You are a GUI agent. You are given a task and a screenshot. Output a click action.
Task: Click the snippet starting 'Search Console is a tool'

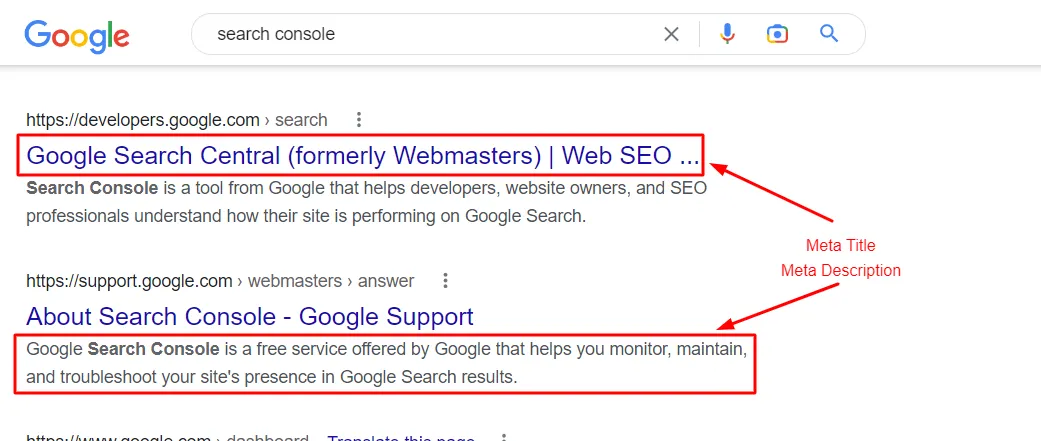[366, 202]
